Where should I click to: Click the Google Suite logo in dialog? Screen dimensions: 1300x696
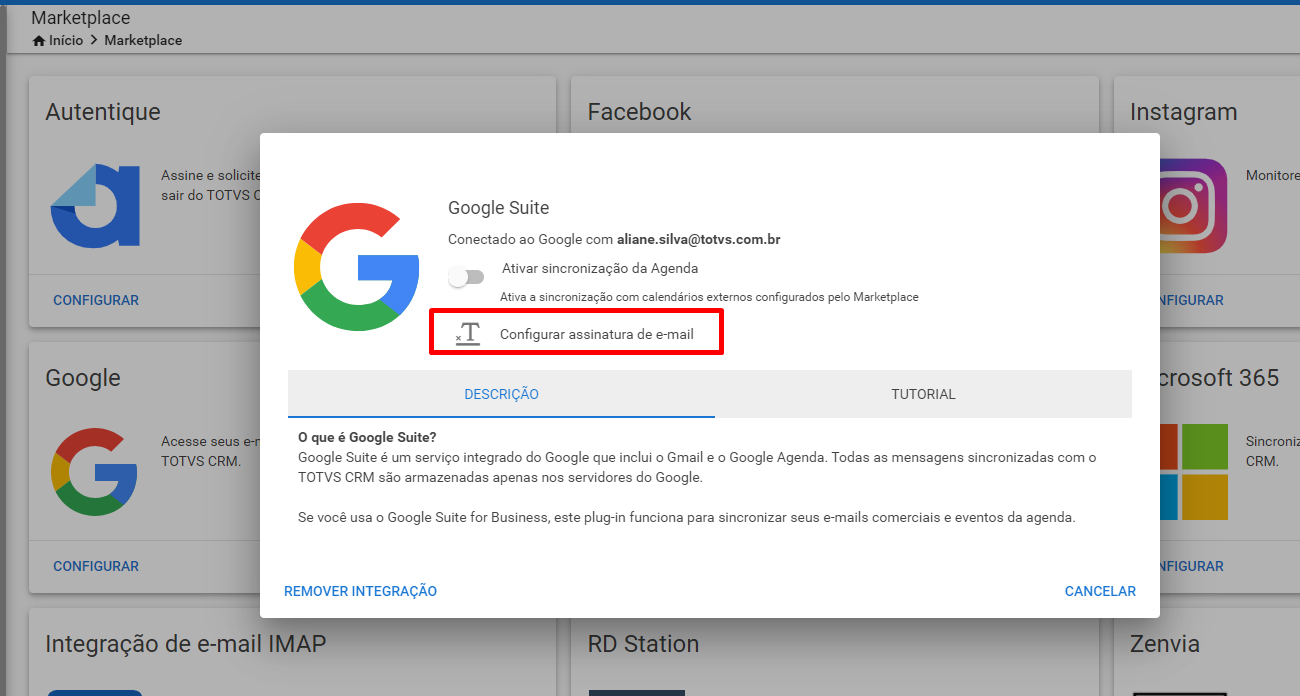point(356,266)
